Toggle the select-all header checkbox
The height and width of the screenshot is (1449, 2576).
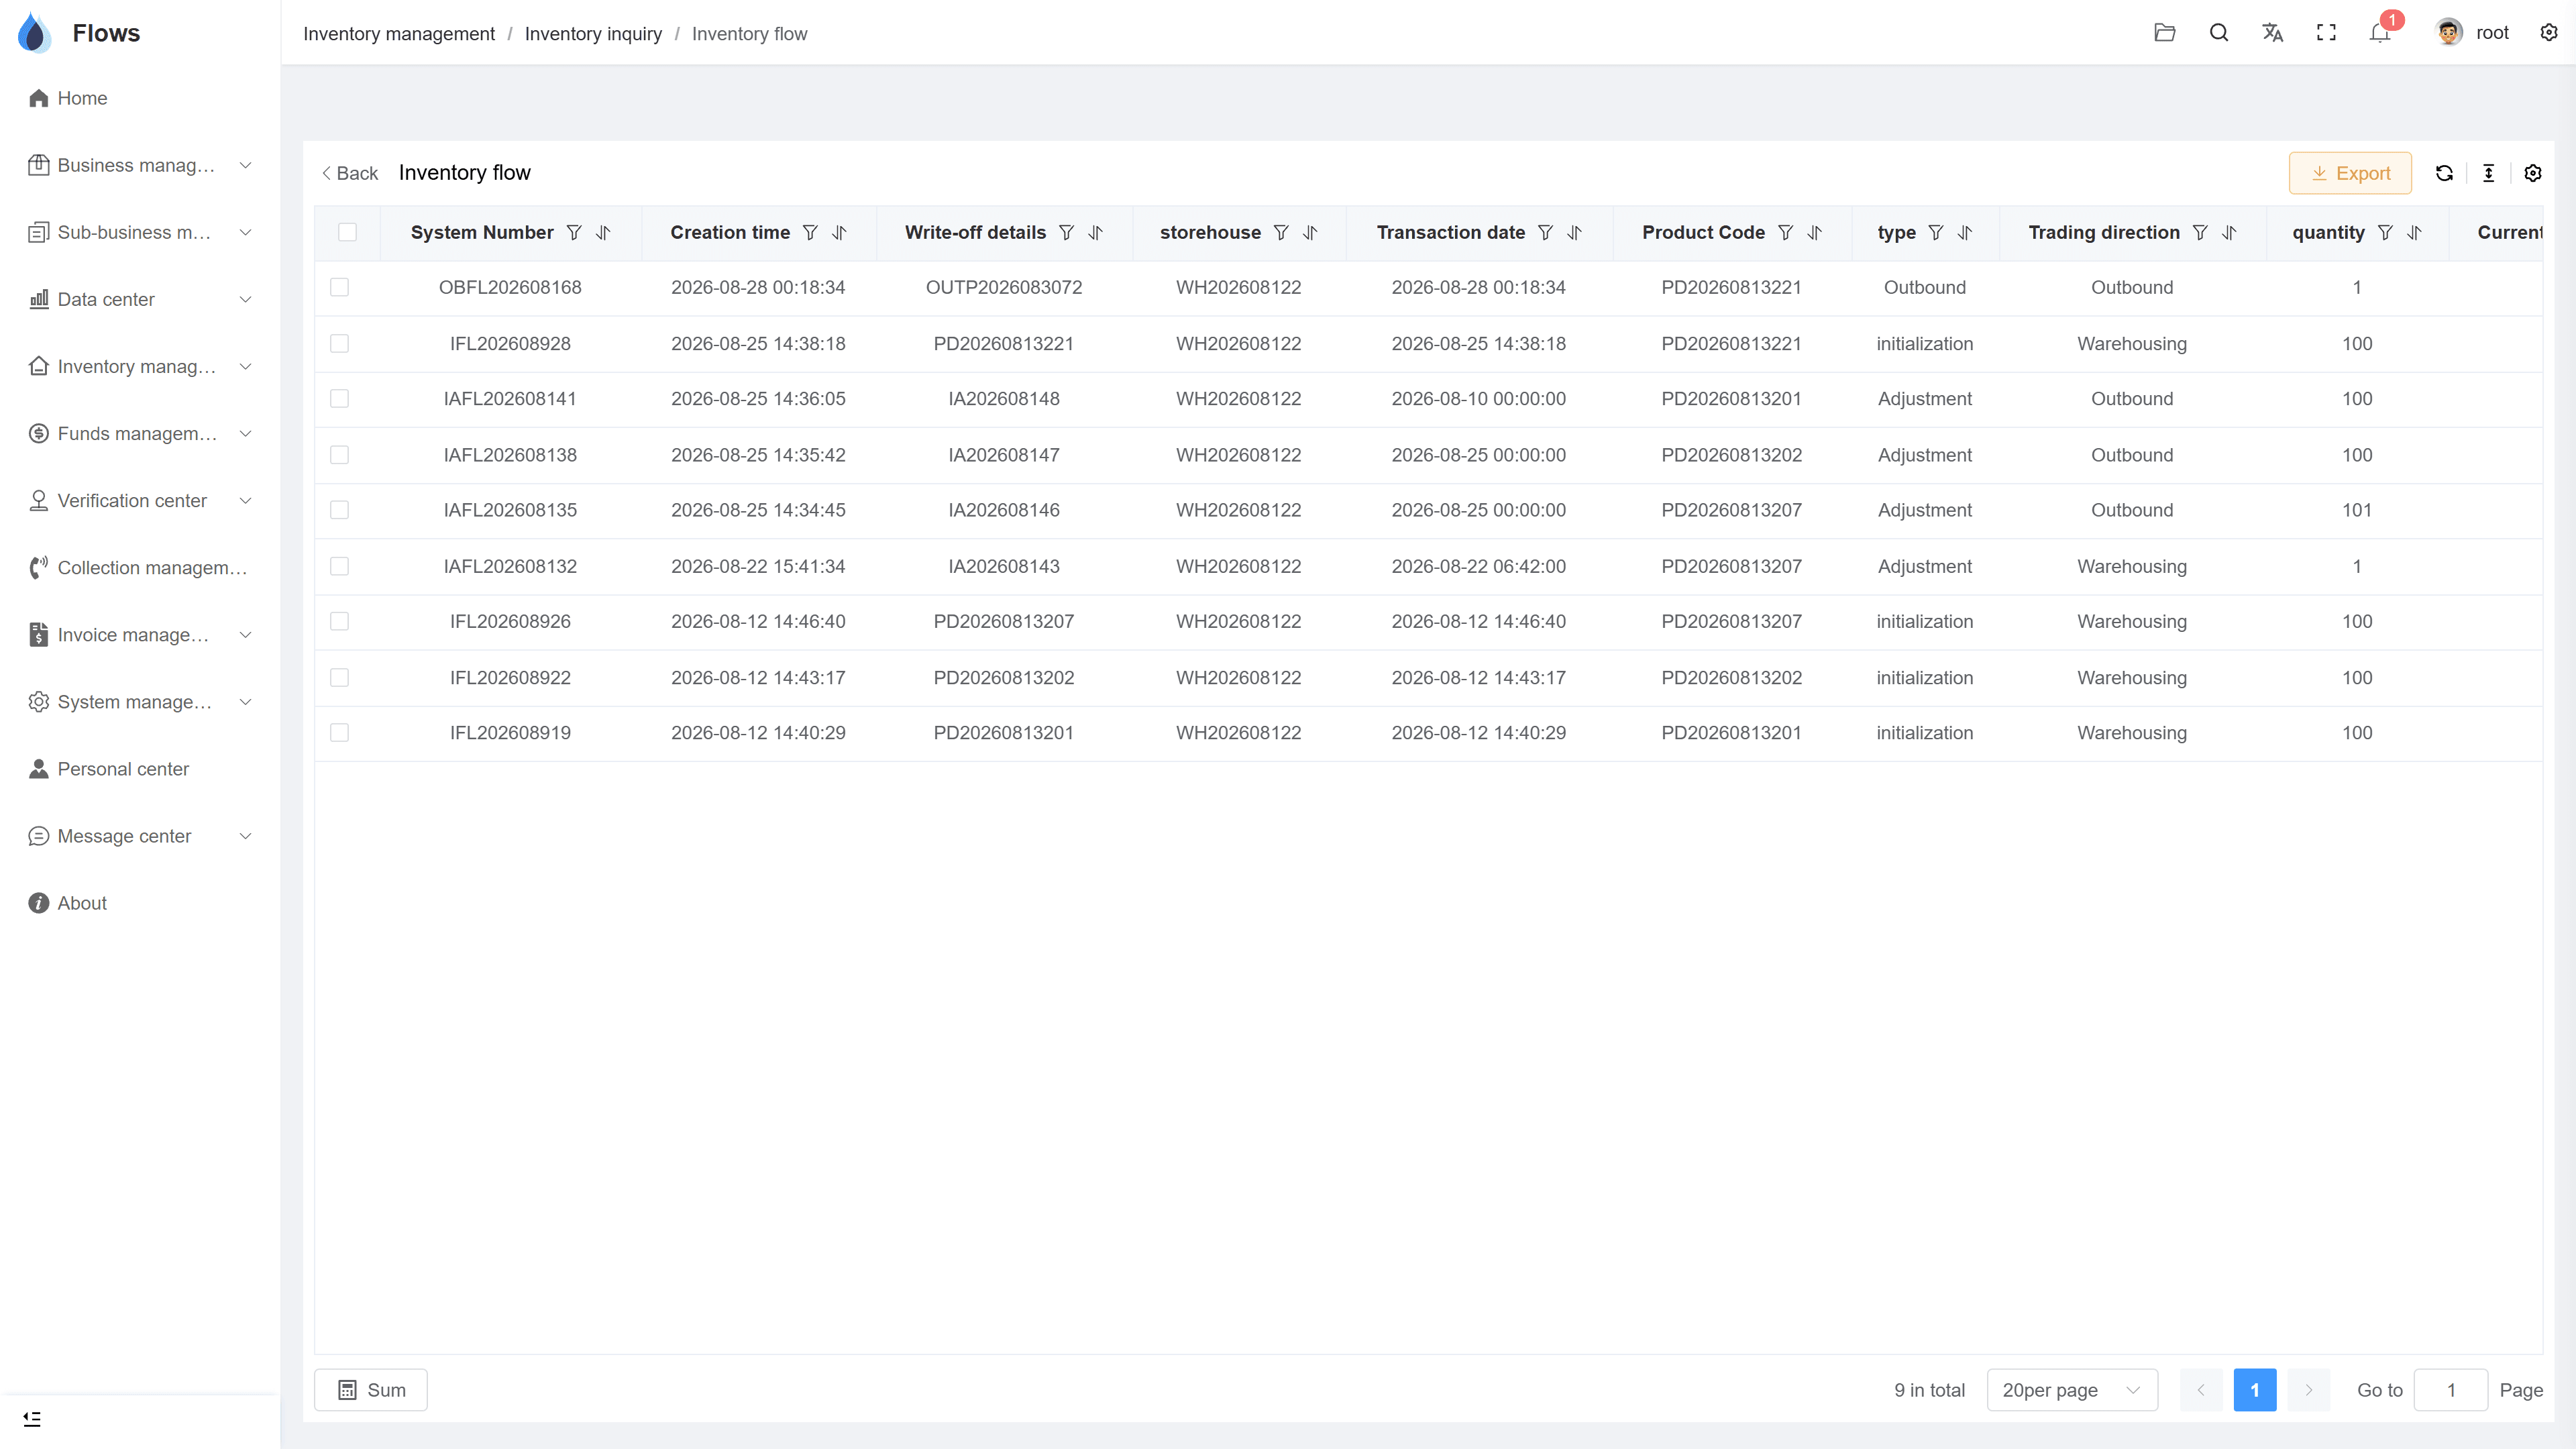[347, 232]
